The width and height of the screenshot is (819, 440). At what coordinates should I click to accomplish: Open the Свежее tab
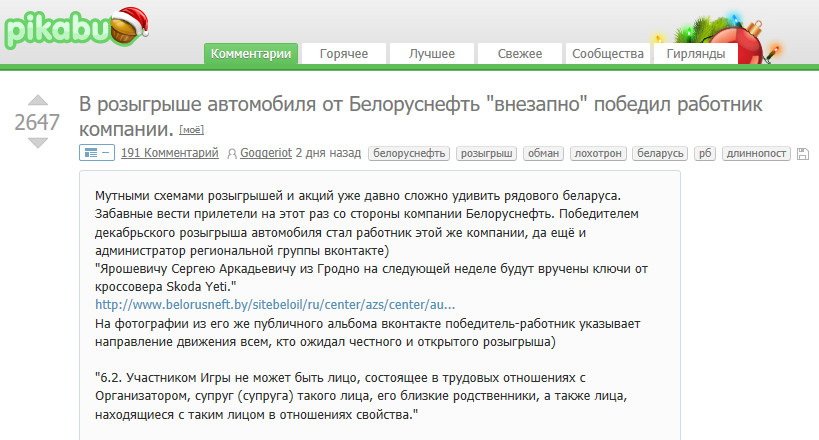point(520,53)
